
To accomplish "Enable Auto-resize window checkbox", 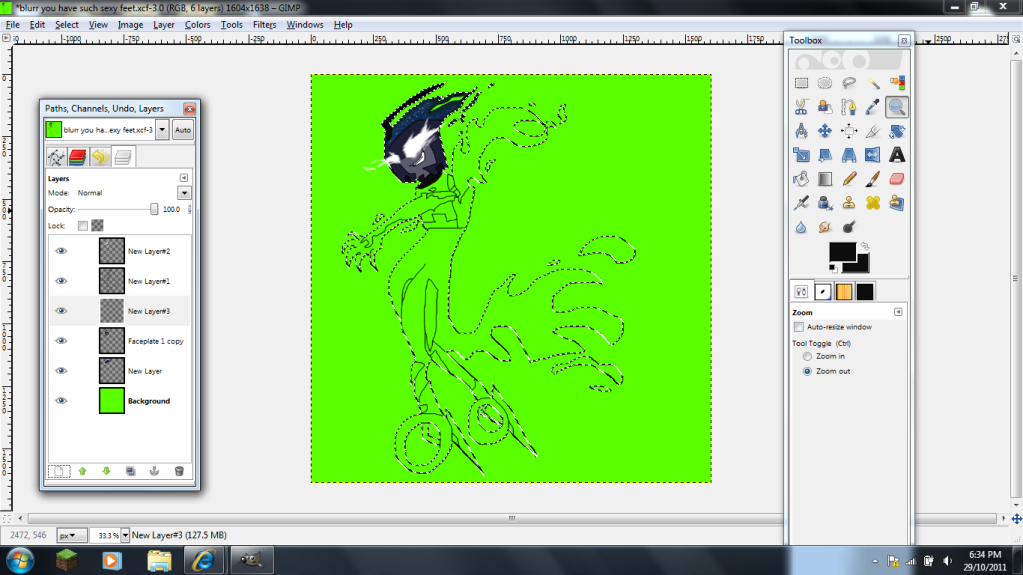I will pos(798,327).
